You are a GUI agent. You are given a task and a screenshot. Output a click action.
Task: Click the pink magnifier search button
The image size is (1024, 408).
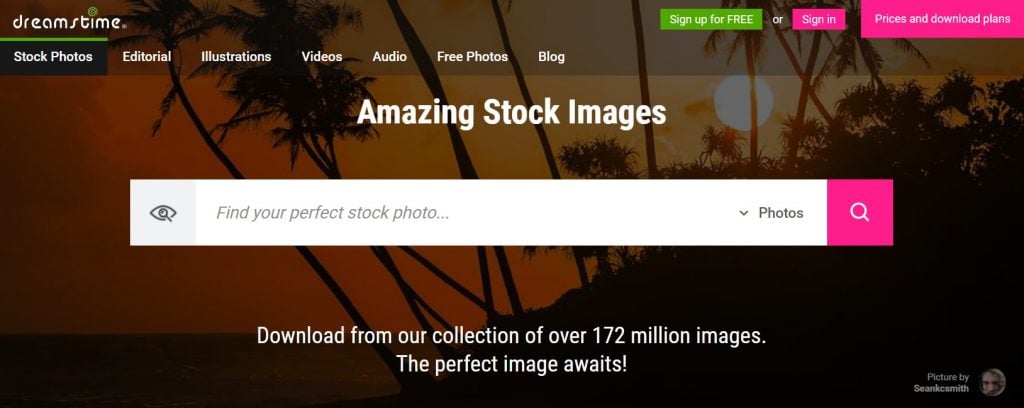click(859, 213)
